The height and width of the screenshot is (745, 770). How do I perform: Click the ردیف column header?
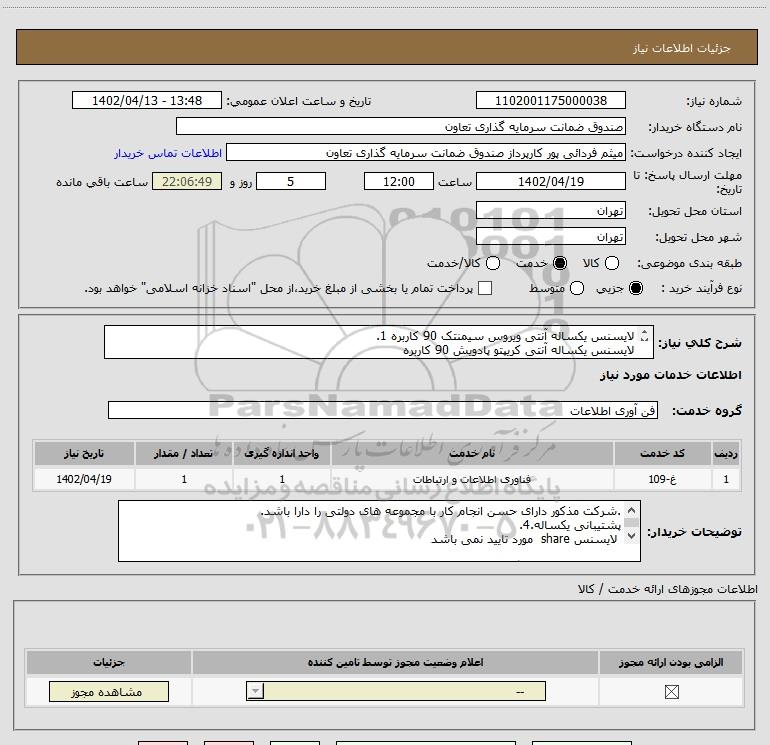click(726, 453)
